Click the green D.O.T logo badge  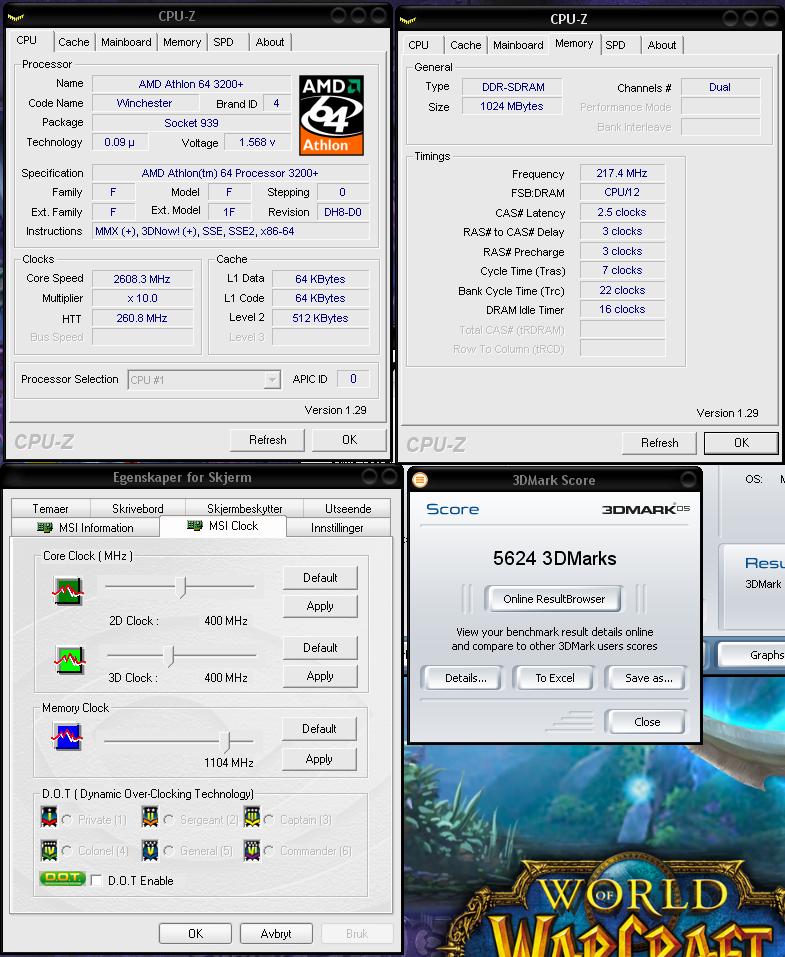[x=62, y=878]
